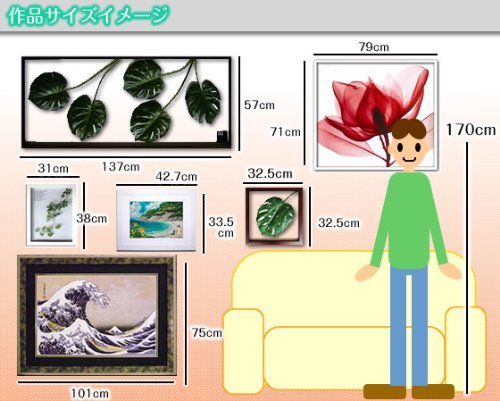Click the 42.7cm width label
Screen dimensions: 500x401
[176, 176]
